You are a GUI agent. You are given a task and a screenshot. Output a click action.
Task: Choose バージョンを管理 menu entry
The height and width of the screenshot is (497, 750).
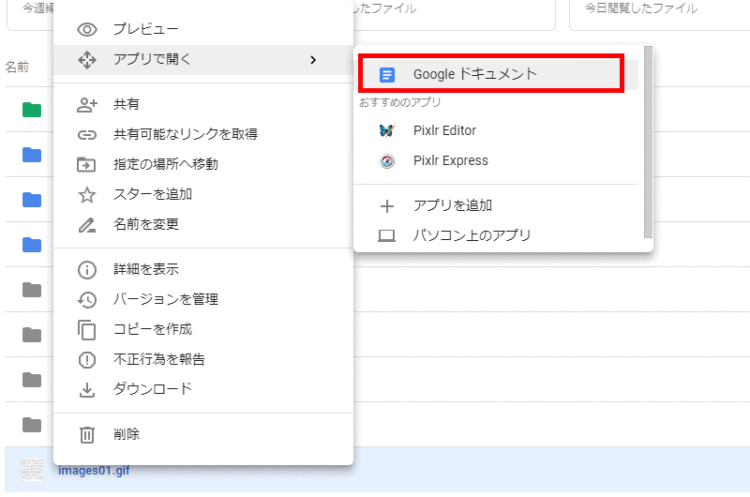165,299
